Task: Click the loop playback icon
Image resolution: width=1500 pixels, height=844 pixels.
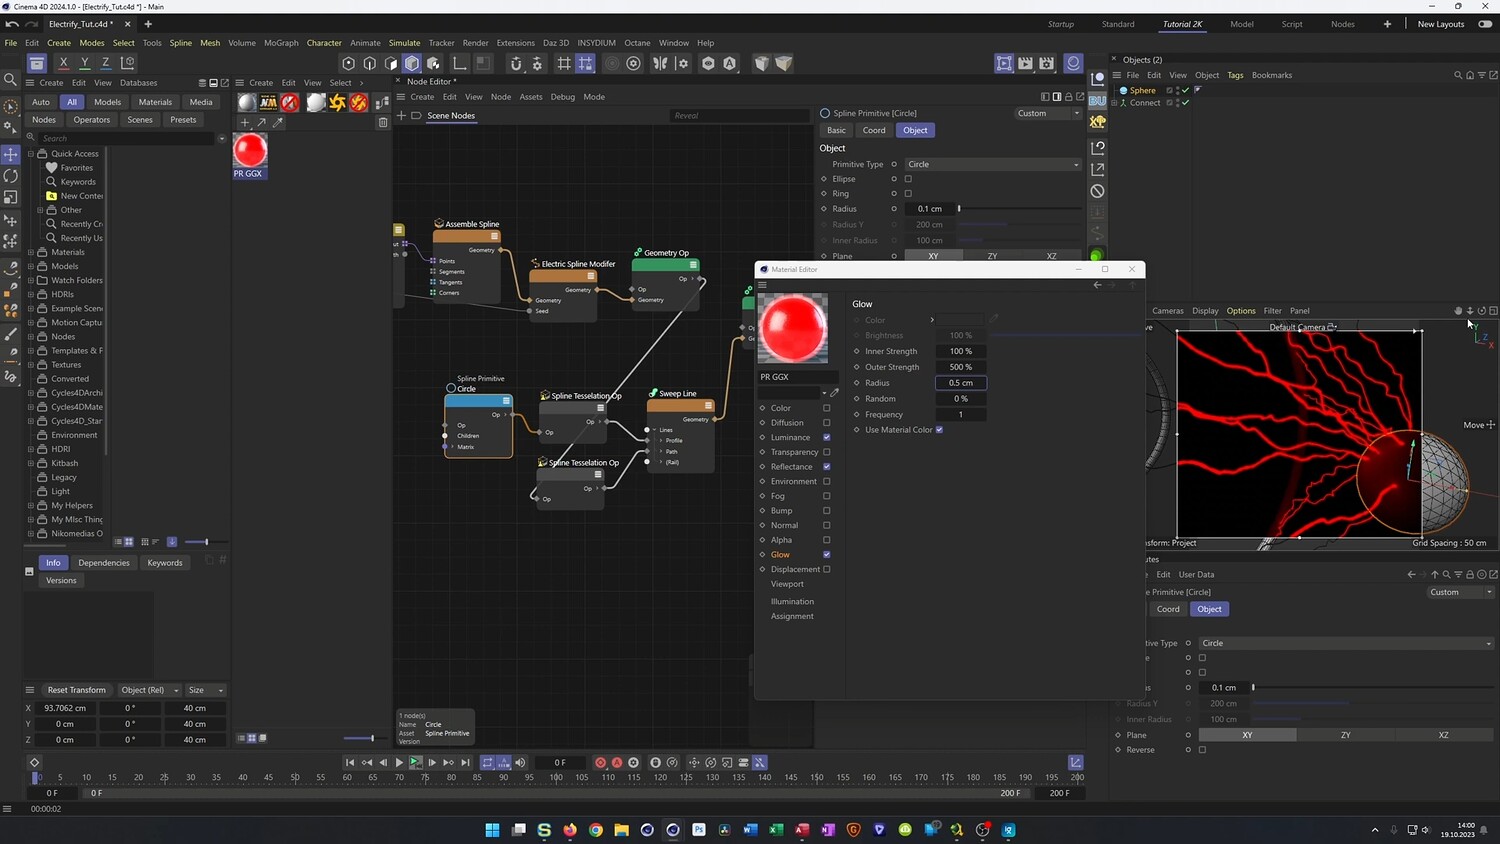Action: coord(487,762)
